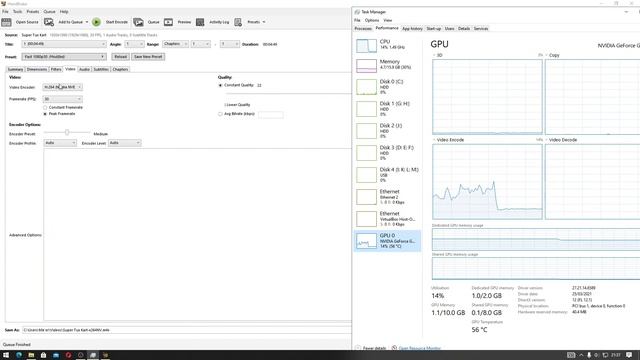Open the red Opera icon on the taskbar
This screenshot has height=360, width=640.
click(x=68, y=355)
